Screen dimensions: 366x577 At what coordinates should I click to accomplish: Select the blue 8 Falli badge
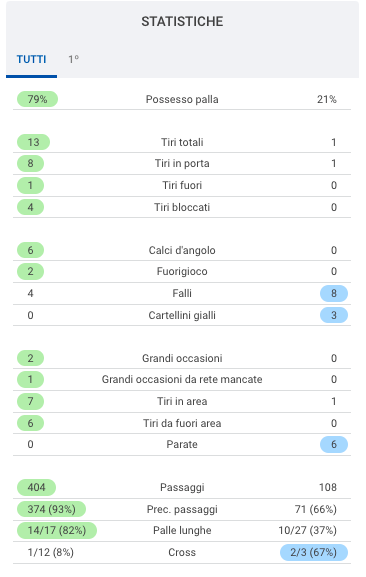click(334, 293)
